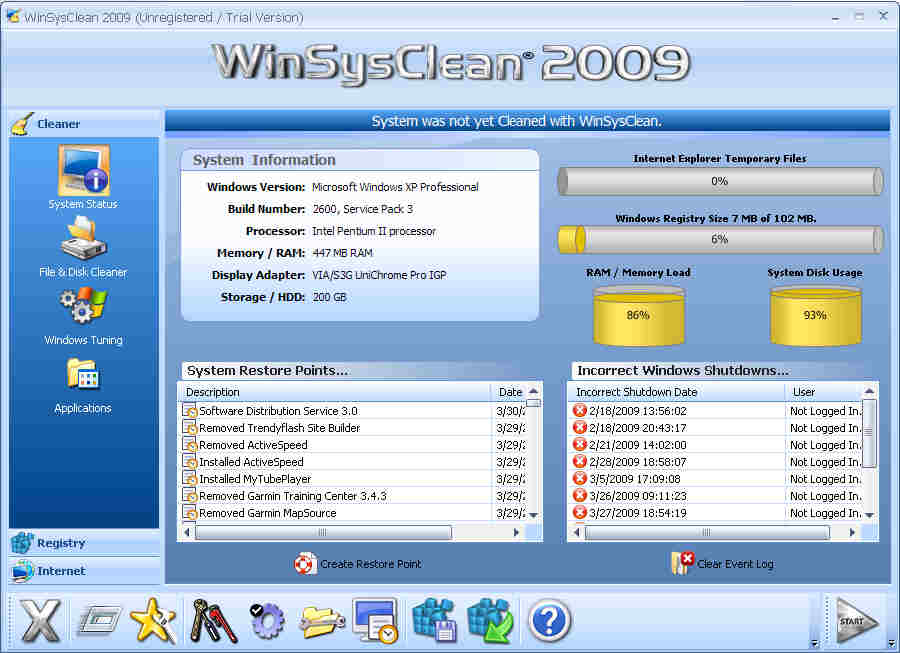Viewport: 900px width, 653px height.
Task: Click the large X icon in bottom toolbar
Action: tap(41, 621)
